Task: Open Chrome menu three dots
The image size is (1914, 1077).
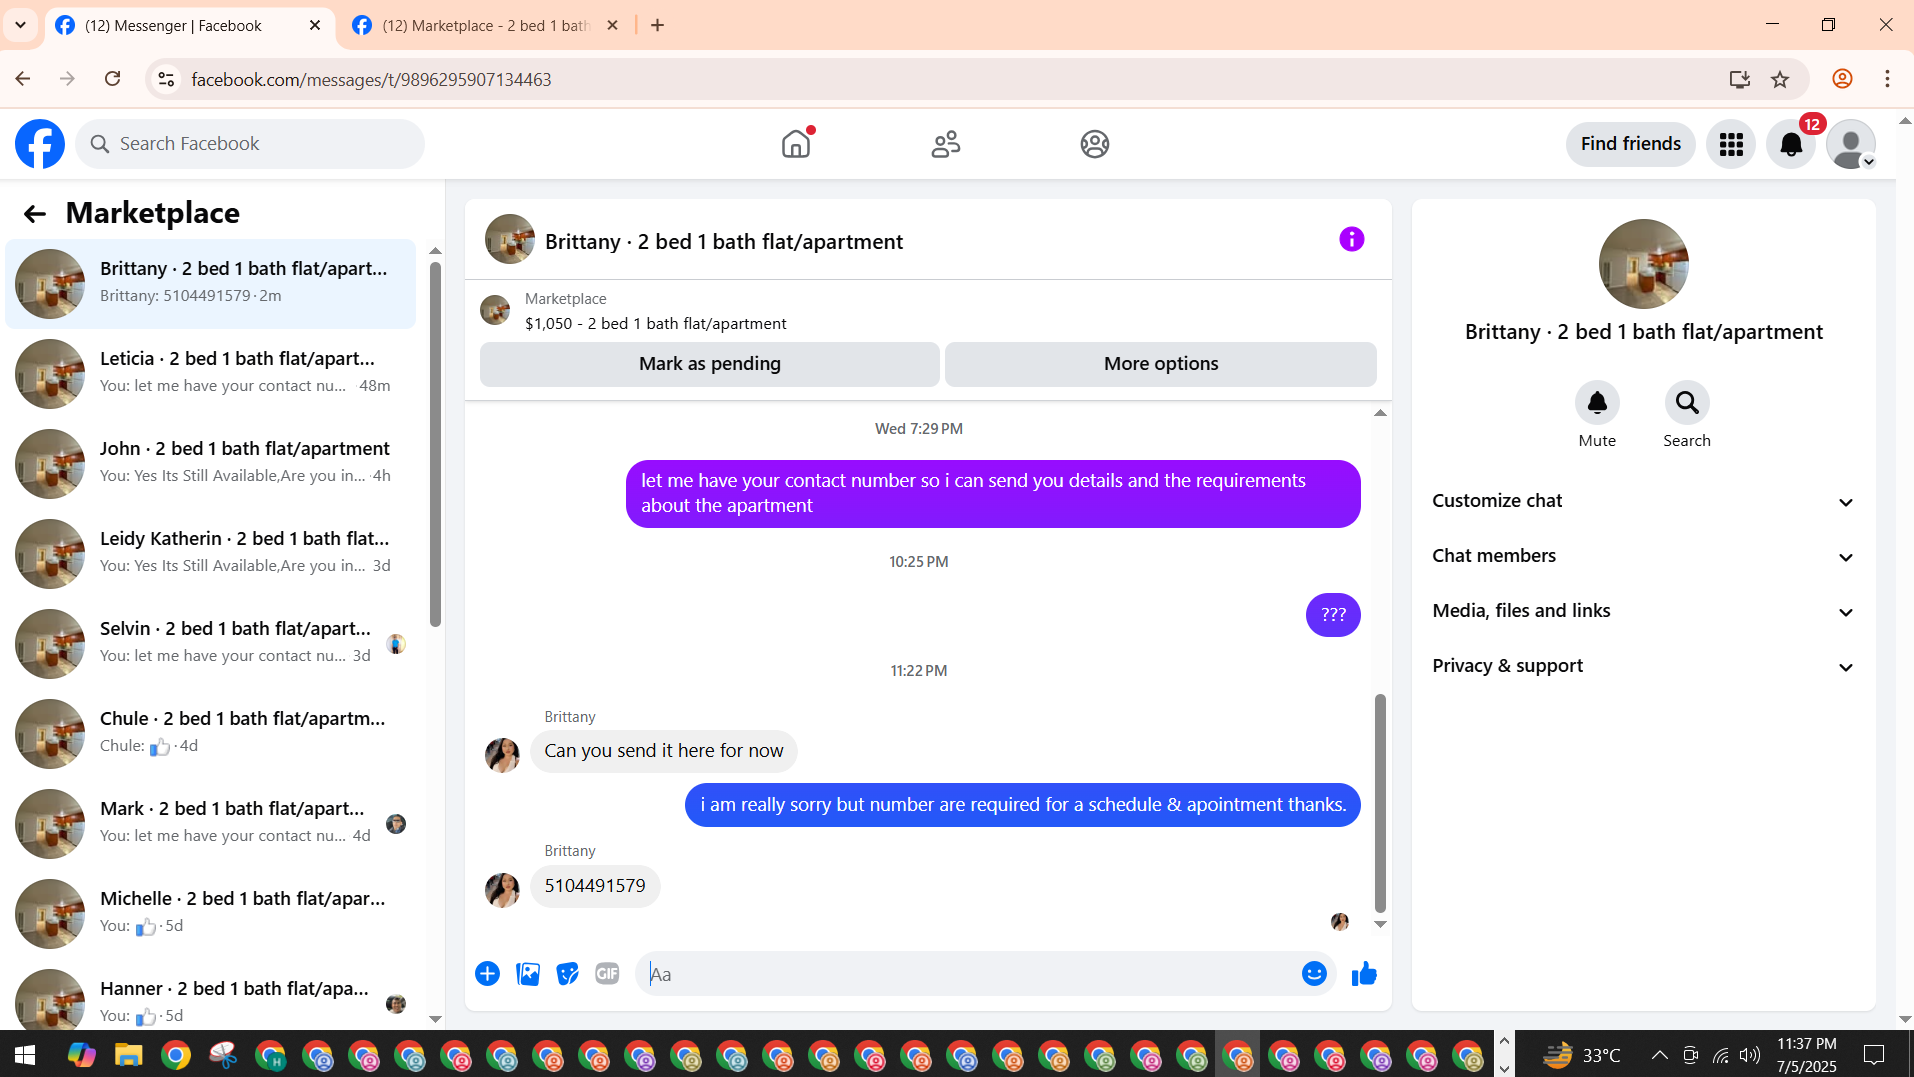Action: [1887, 79]
